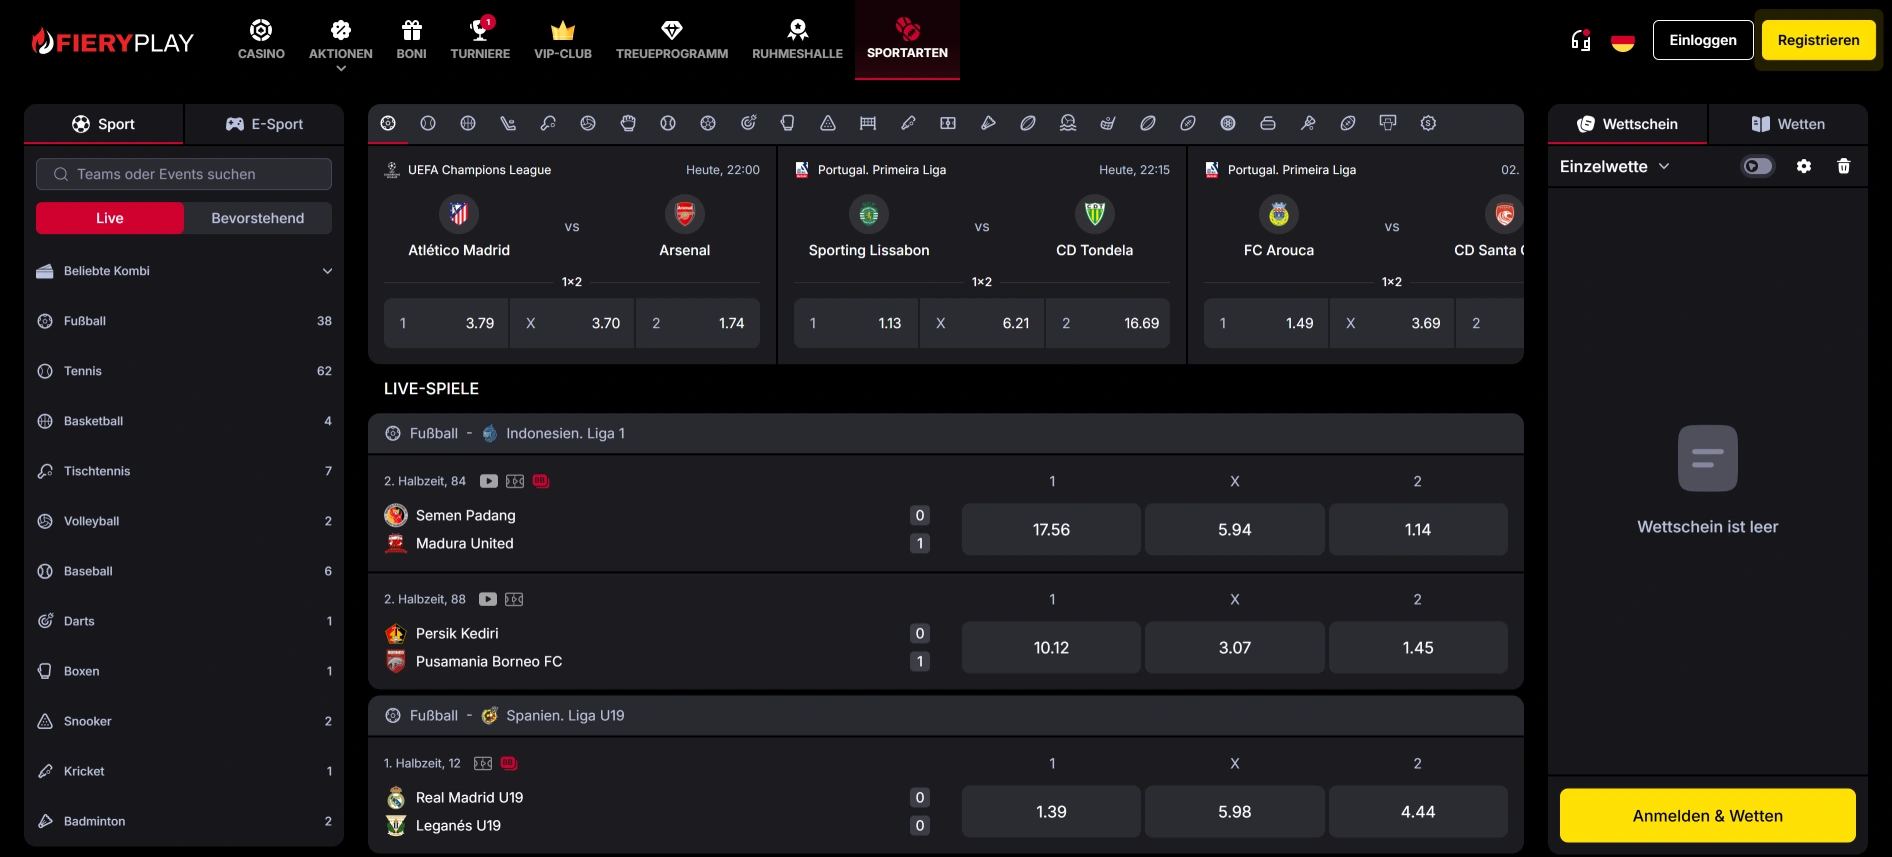Select the darts target icon in sports bar
This screenshot has height=857, width=1892.
point(748,123)
